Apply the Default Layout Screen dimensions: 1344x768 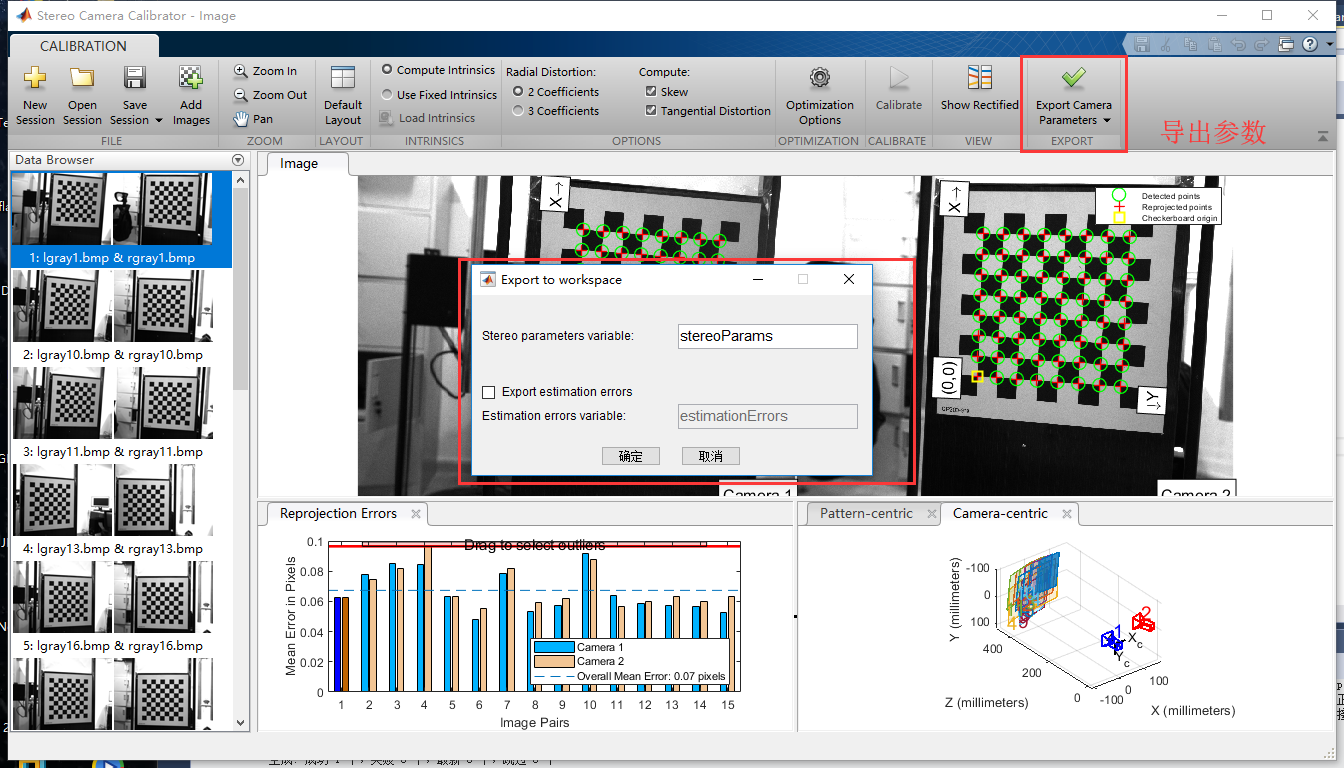pyautogui.click(x=342, y=95)
